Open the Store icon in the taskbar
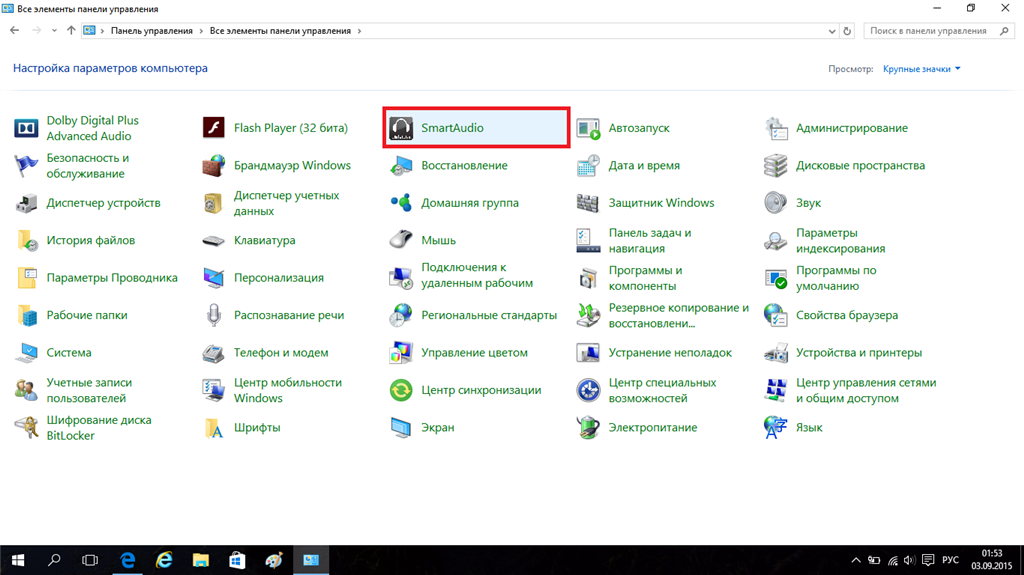This screenshot has width=1024, height=575. point(237,560)
